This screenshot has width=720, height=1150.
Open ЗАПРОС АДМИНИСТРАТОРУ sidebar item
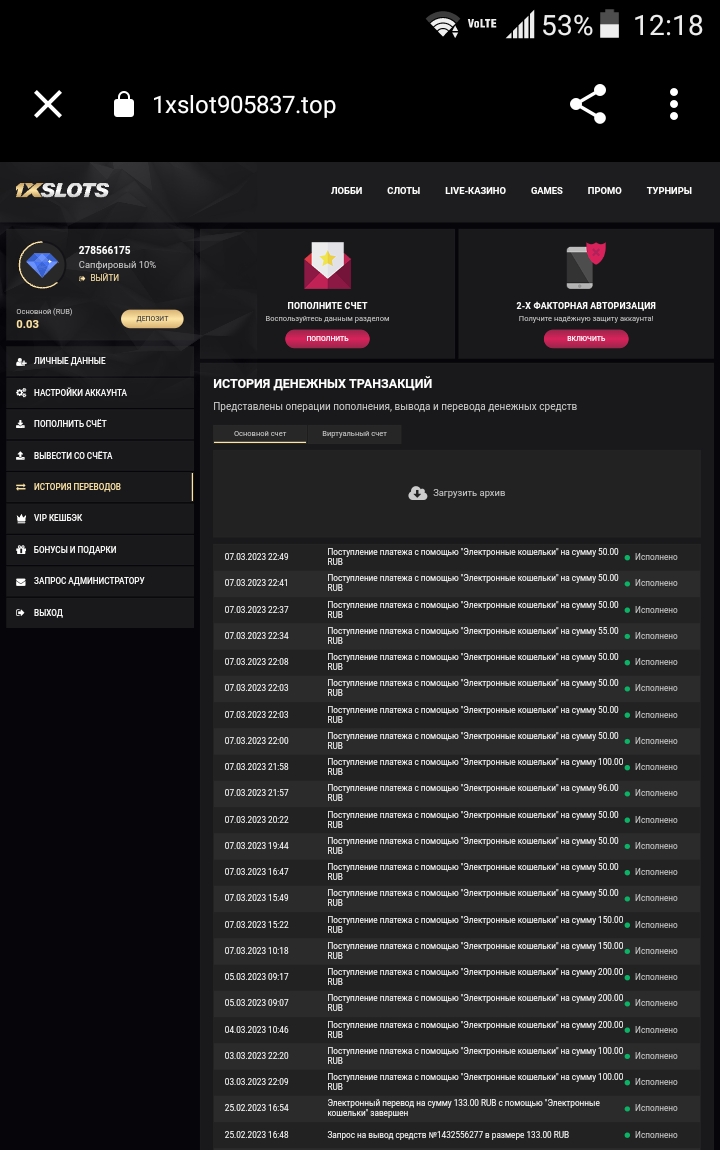[x=100, y=581]
